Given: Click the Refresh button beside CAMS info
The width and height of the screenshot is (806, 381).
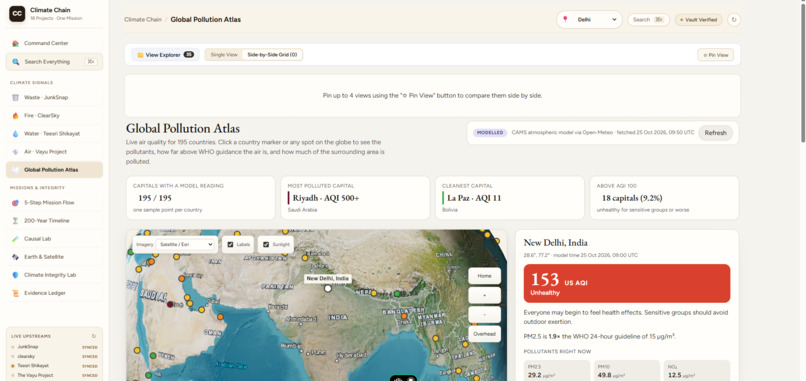Looking at the screenshot, I should tap(715, 133).
